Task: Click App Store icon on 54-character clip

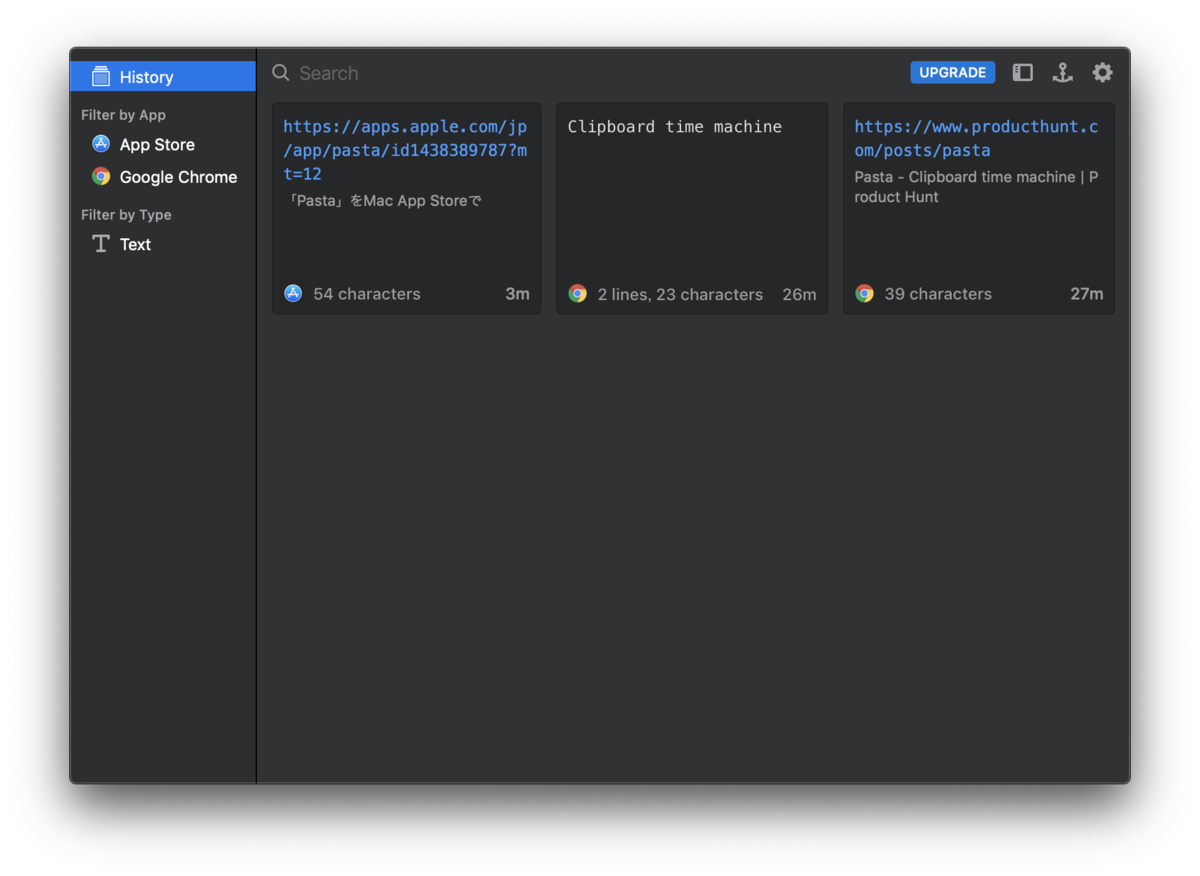Action: pos(293,293)
